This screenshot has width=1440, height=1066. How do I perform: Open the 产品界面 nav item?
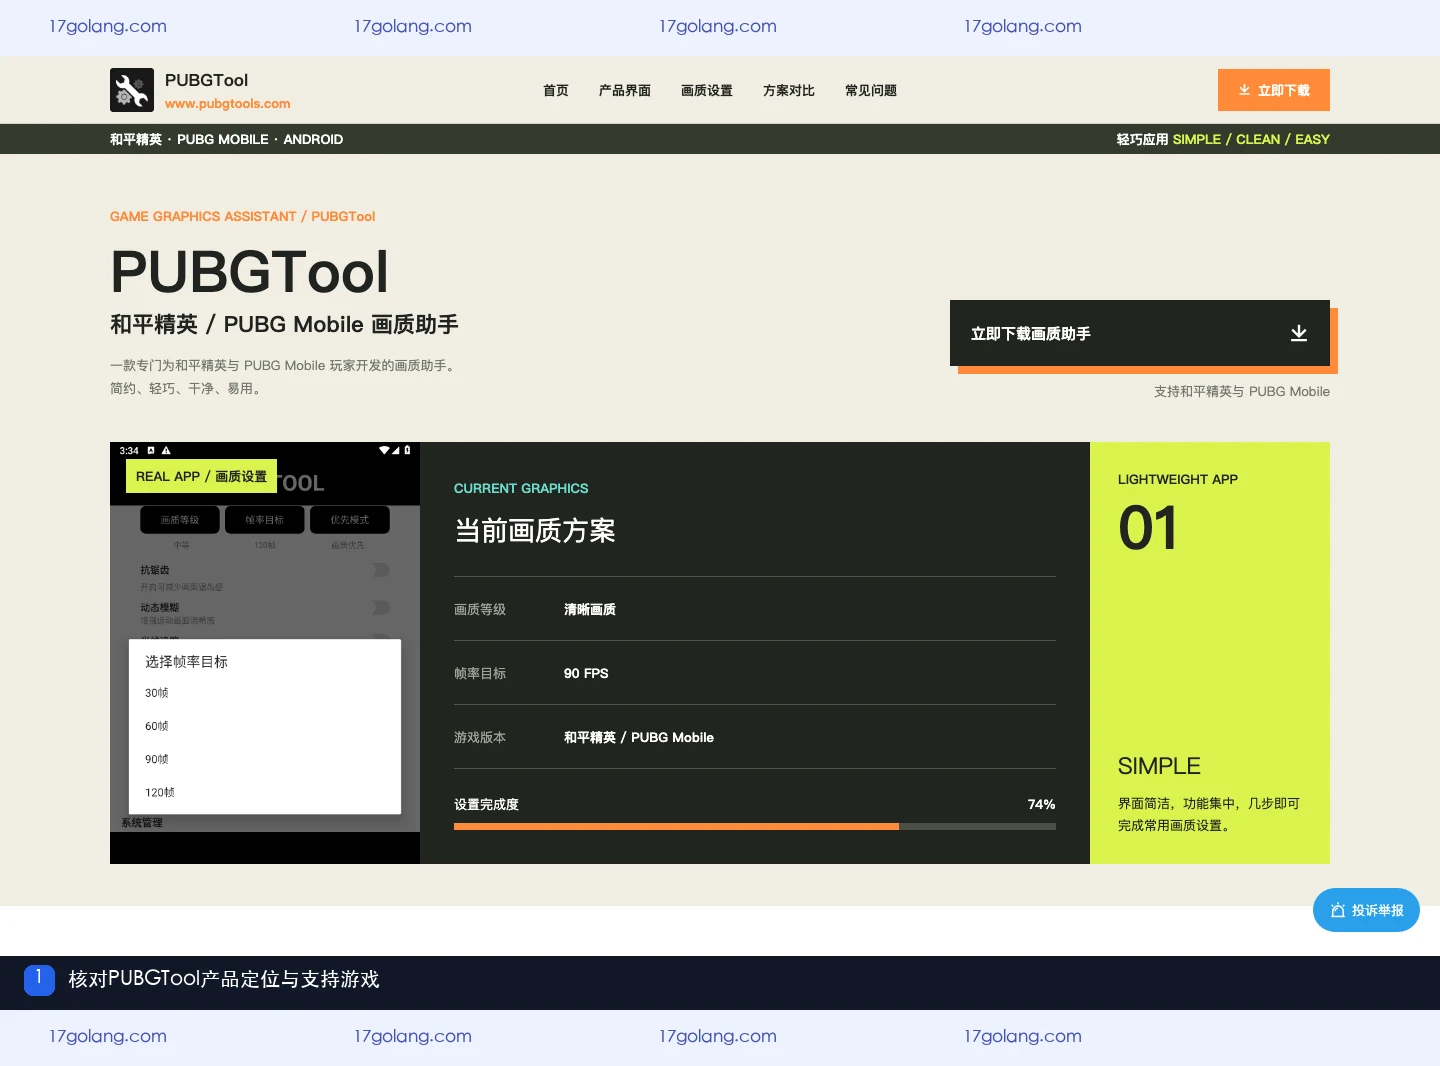coord(625,90)
